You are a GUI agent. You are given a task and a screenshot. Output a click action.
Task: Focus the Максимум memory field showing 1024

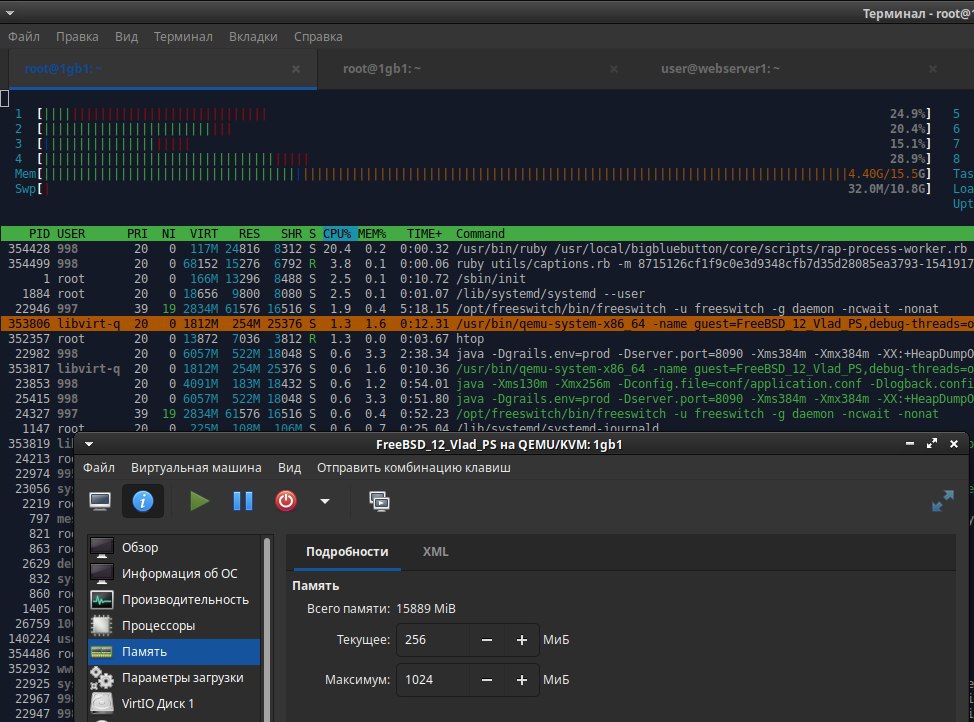434,680
